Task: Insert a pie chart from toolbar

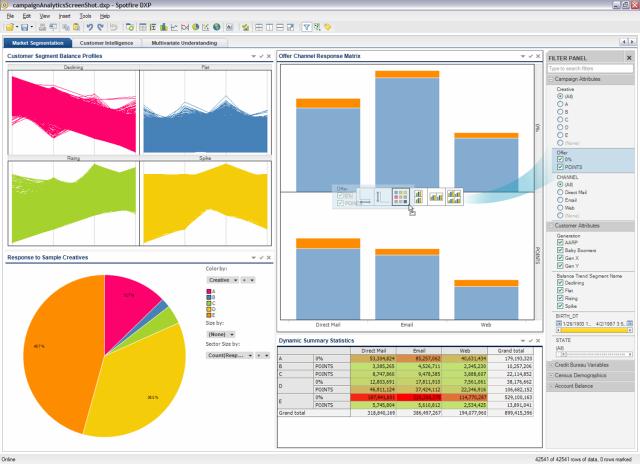Action: tap(196, 27)
